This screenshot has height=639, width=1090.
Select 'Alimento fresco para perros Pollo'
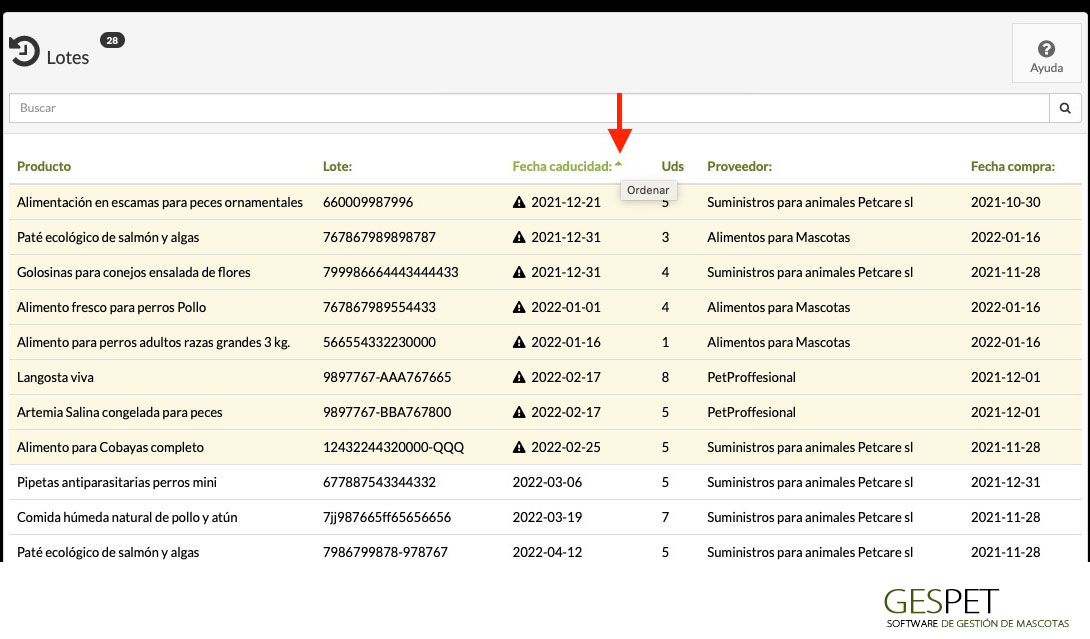point(111,307)
